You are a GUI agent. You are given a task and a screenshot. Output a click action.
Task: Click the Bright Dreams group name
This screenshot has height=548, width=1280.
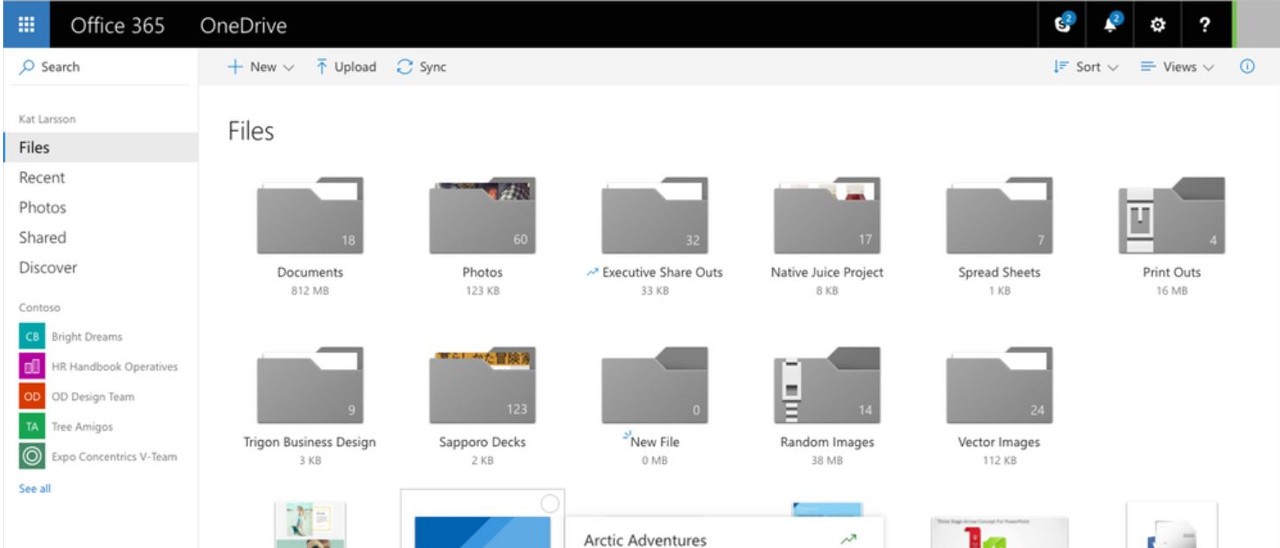(87, 337)
